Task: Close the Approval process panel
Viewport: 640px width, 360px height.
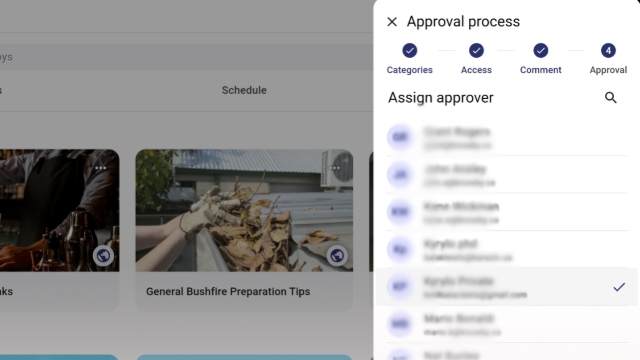Action: click(392, 22)
